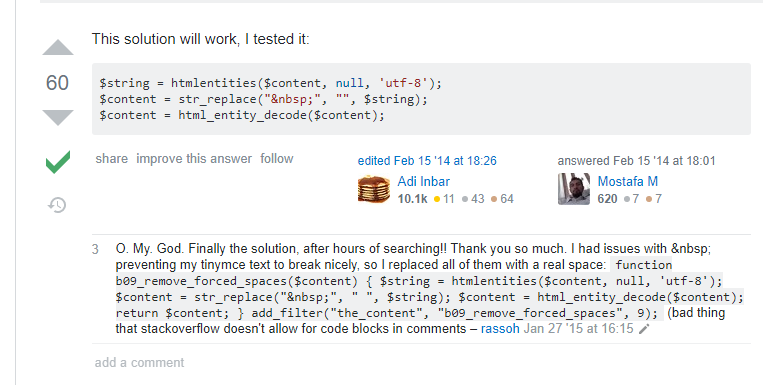This screenshot has height=385, width=763.
Task: Click improve this answer
Action: pos(194,159)
